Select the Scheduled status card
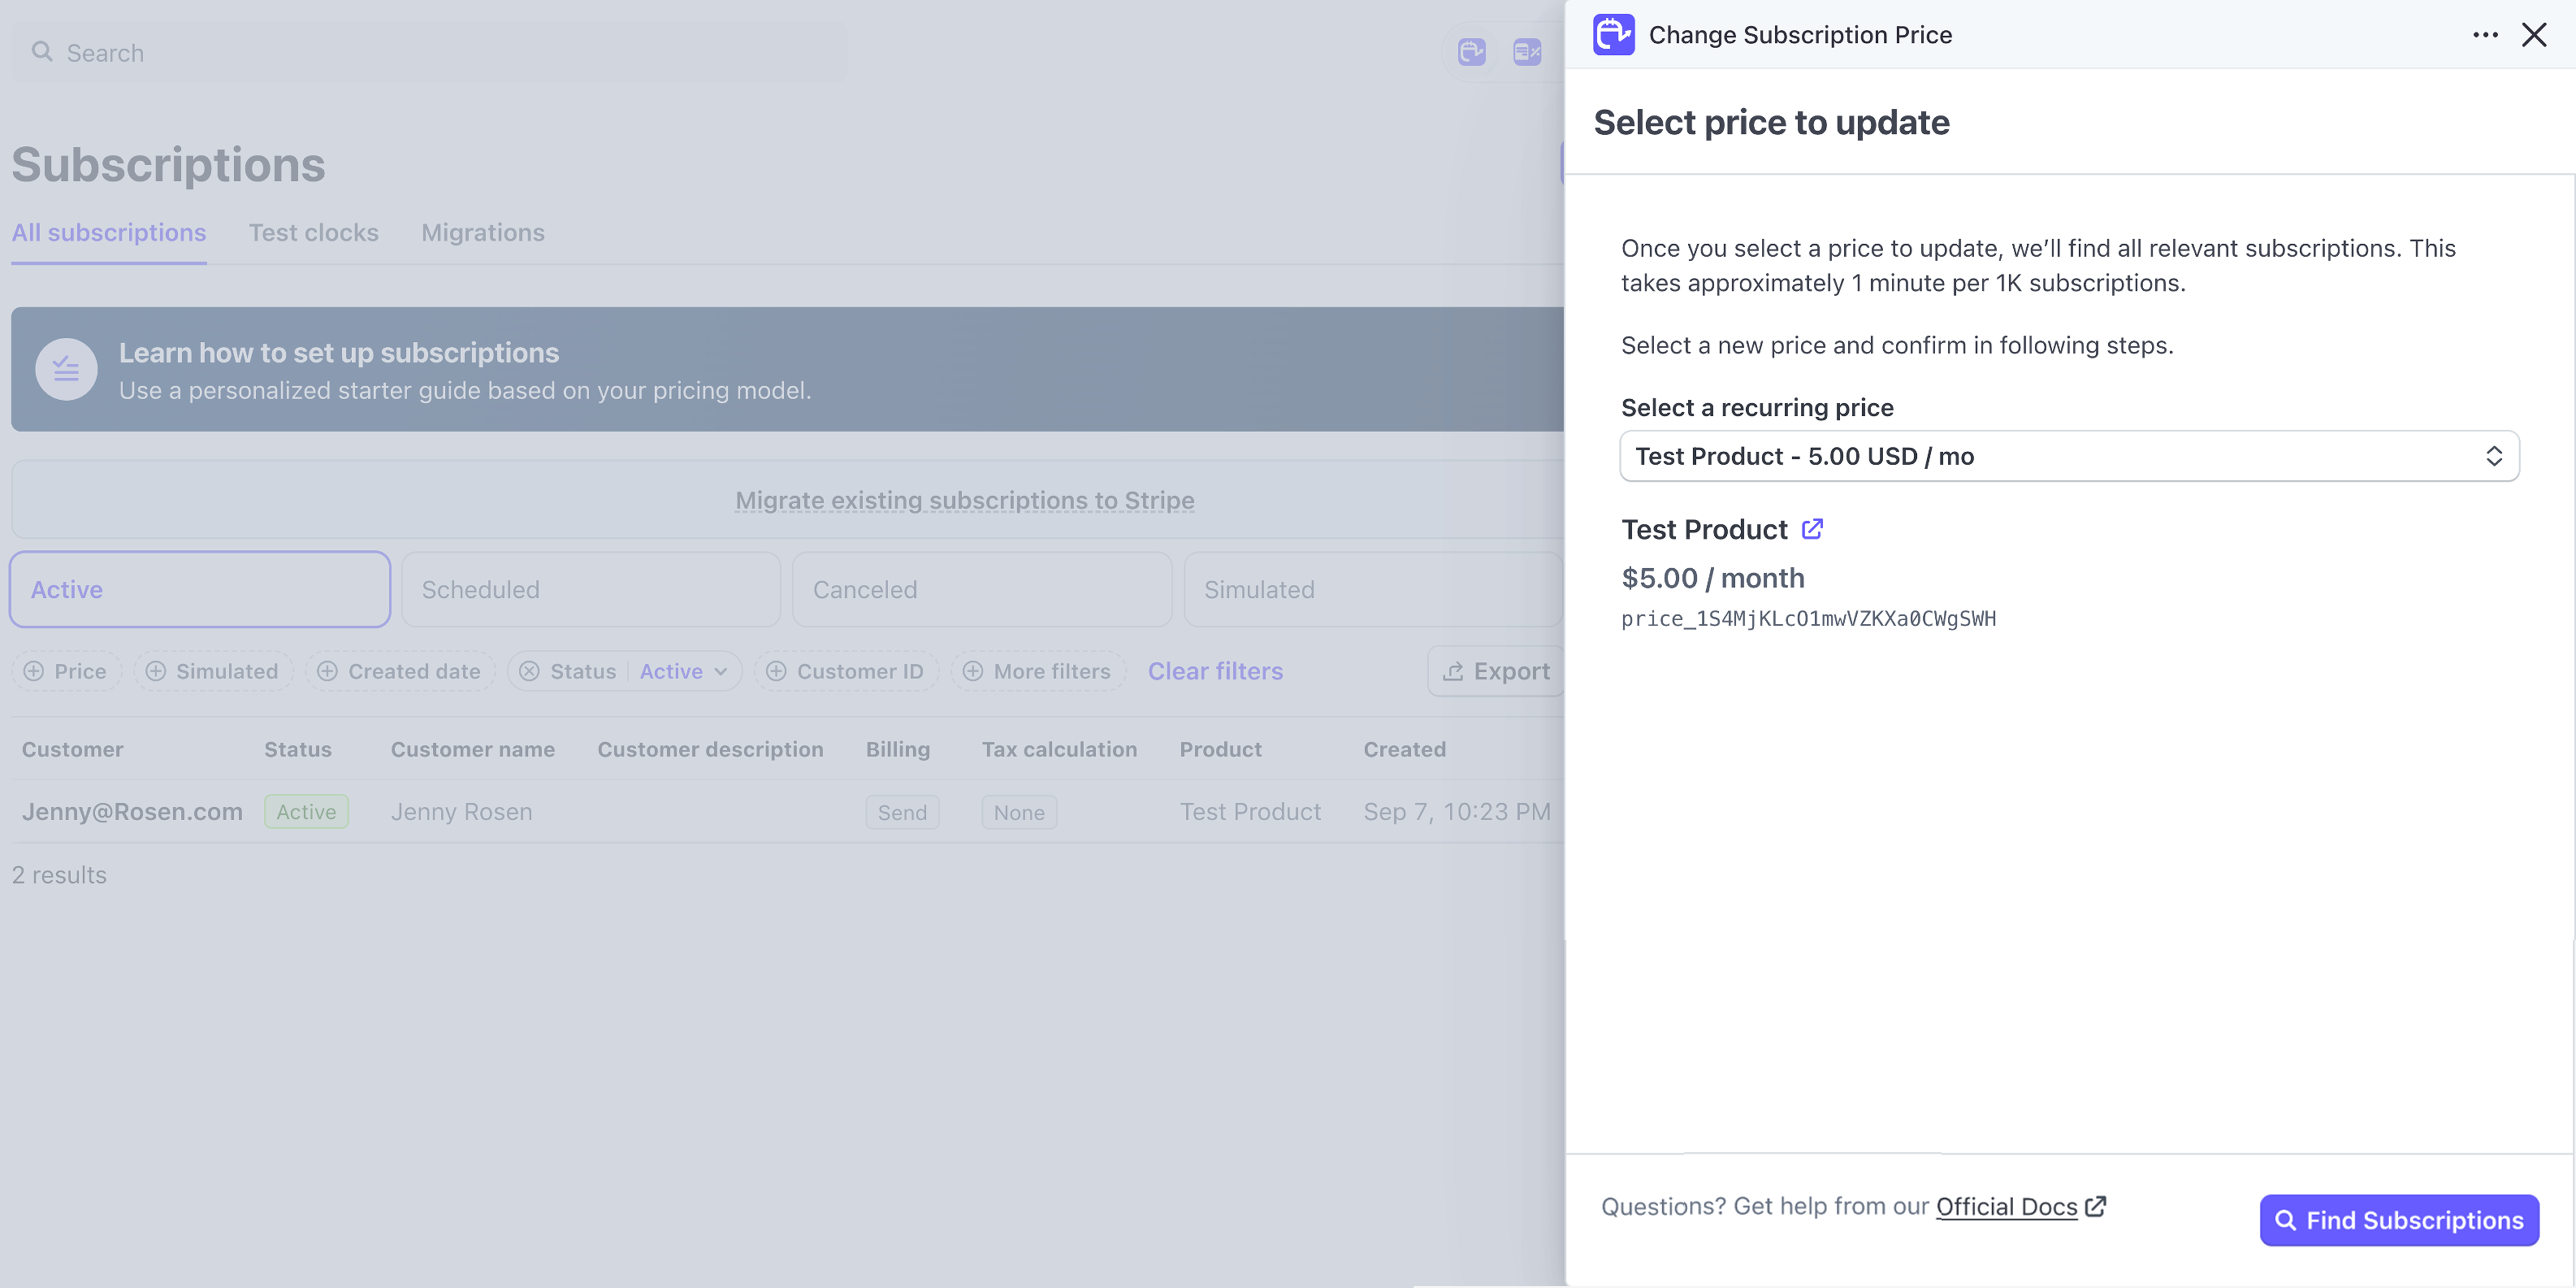Screen dimensions: 2576x1288 (x=590, y=589)
